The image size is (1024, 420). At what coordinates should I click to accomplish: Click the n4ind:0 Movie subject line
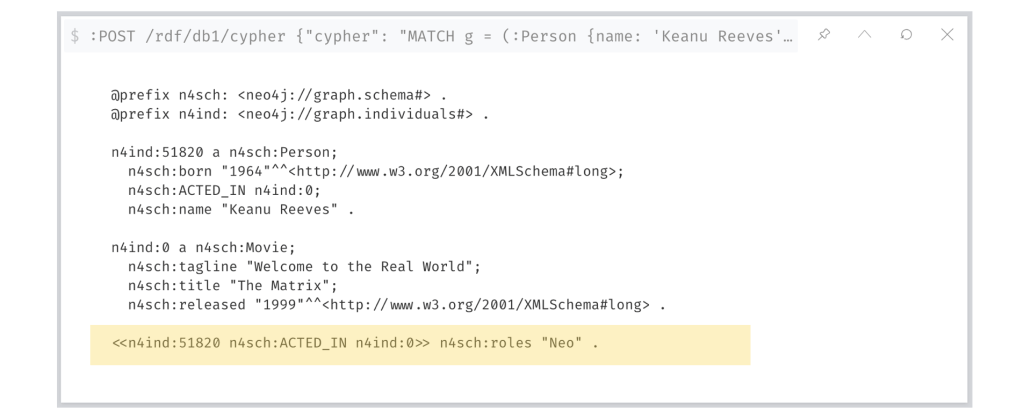[203, 248]
